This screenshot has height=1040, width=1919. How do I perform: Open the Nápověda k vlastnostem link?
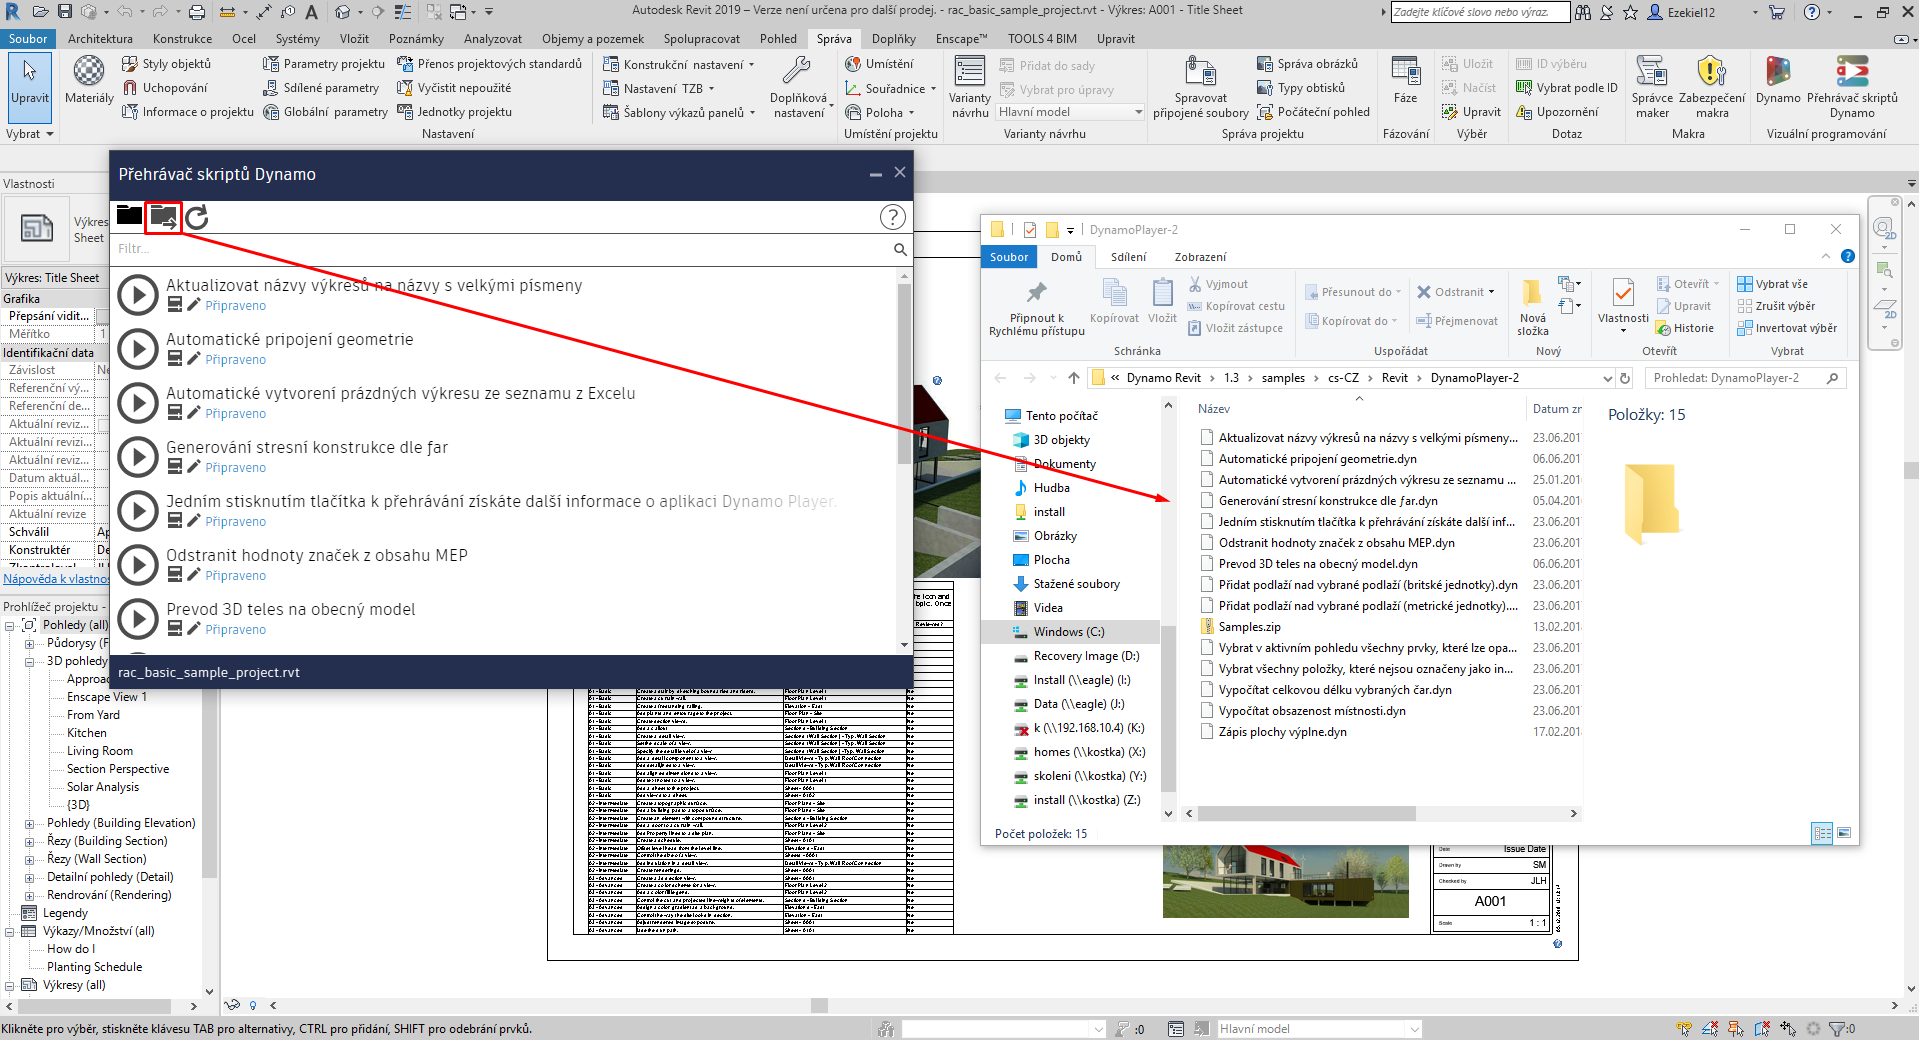56,579
